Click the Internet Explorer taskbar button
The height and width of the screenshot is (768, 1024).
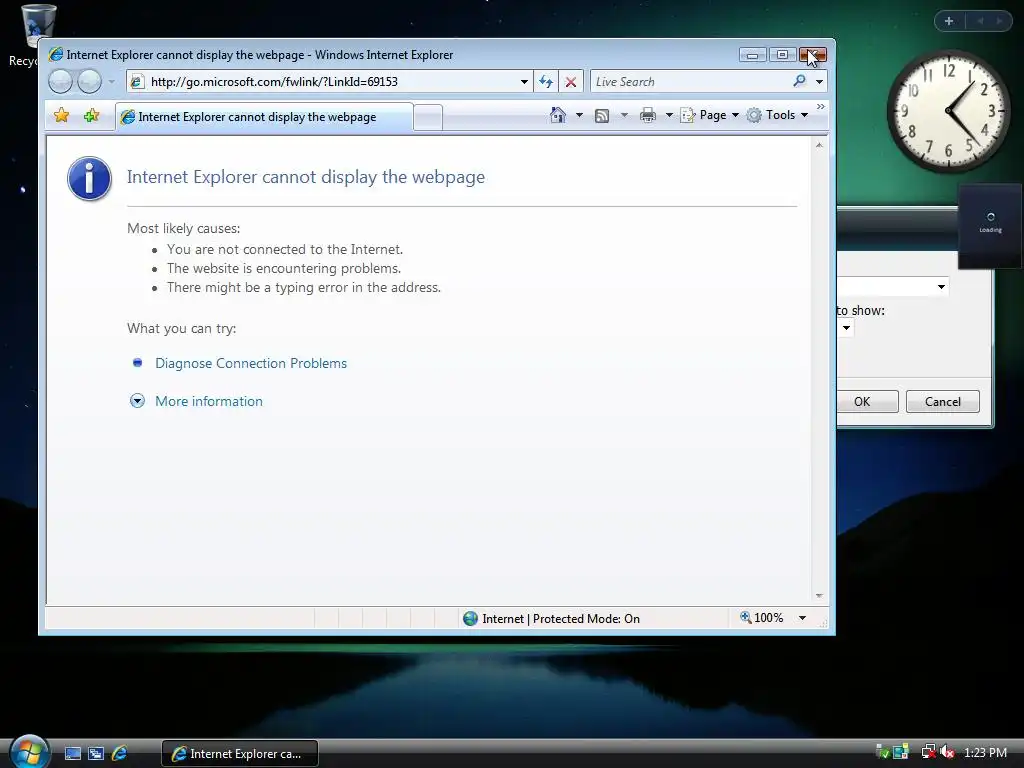(240, 754)
